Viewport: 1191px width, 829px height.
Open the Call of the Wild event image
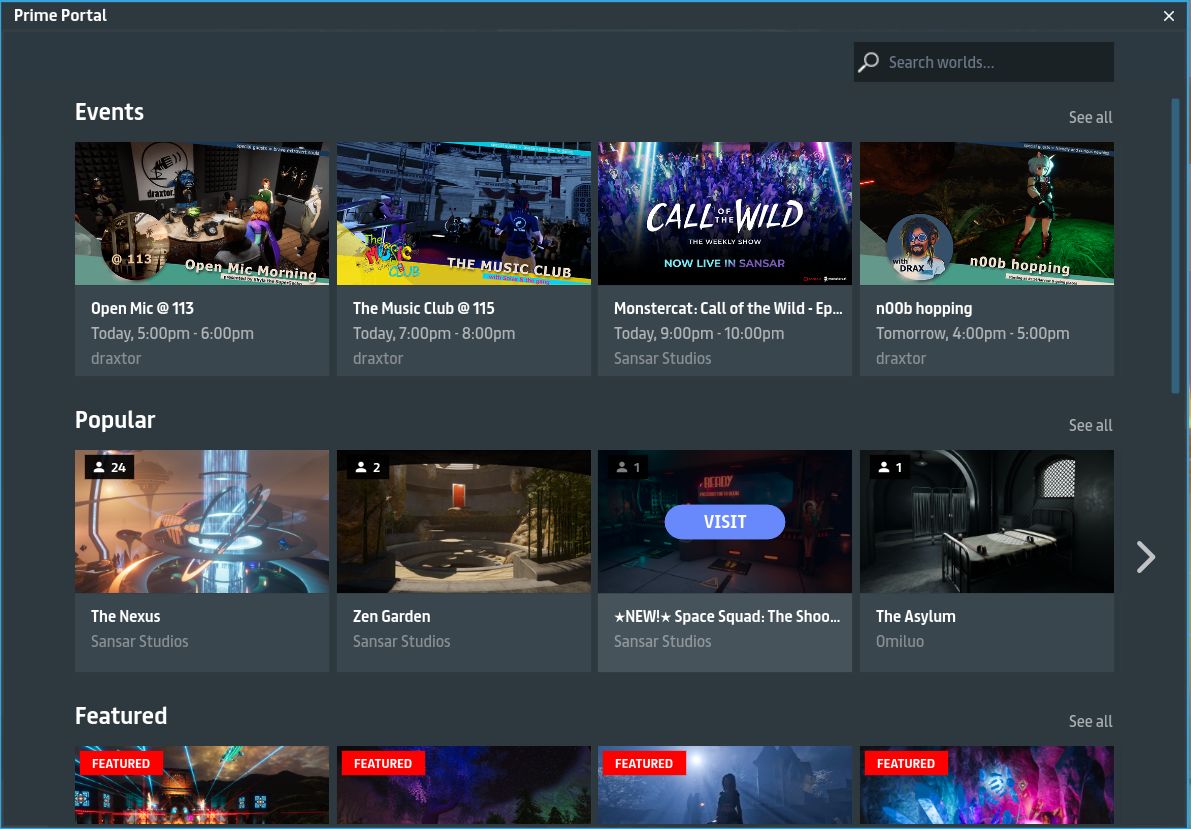click(725, 213)
